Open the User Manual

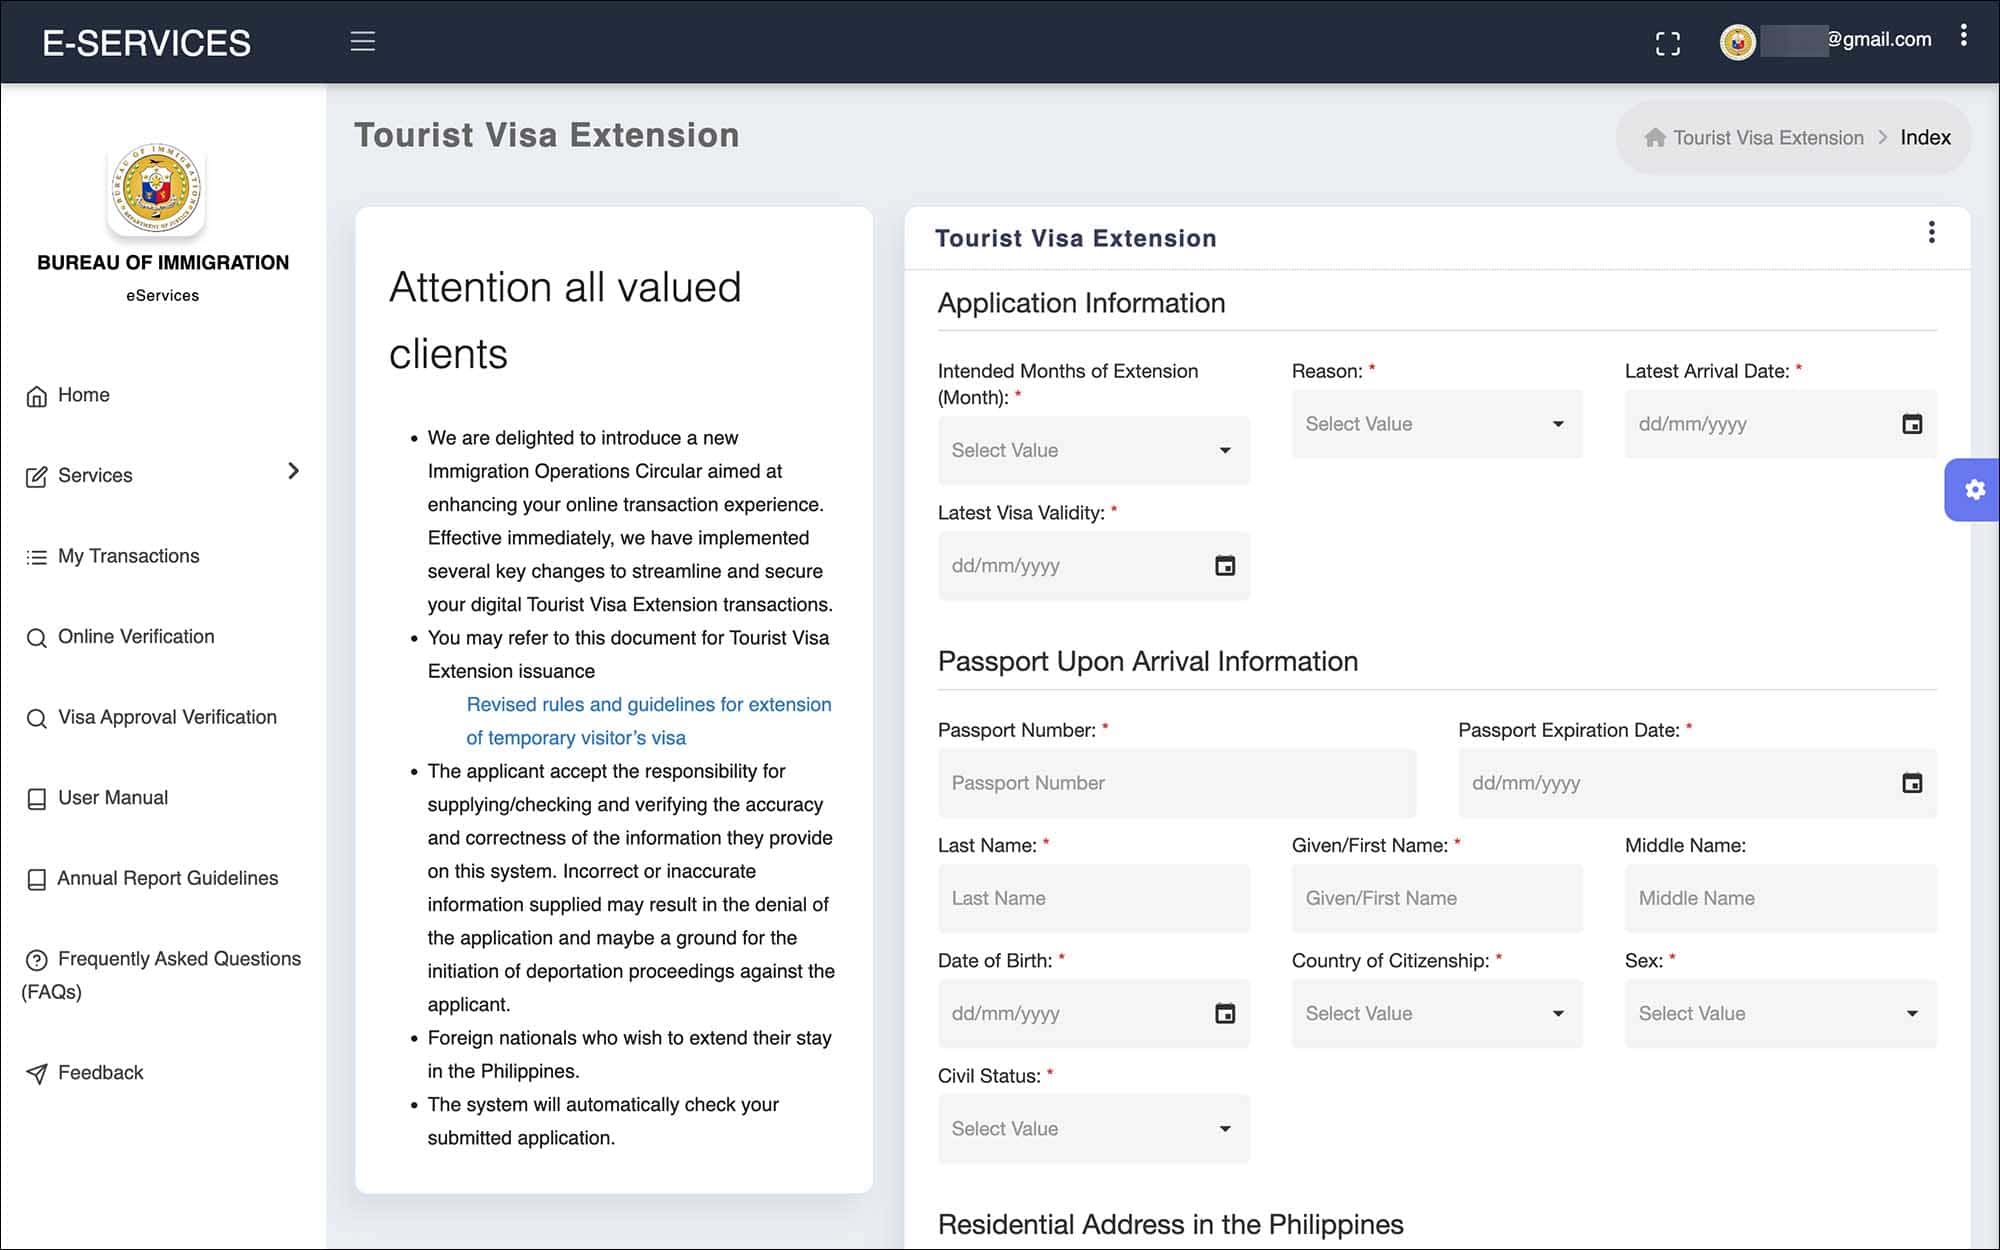point(97,798)
